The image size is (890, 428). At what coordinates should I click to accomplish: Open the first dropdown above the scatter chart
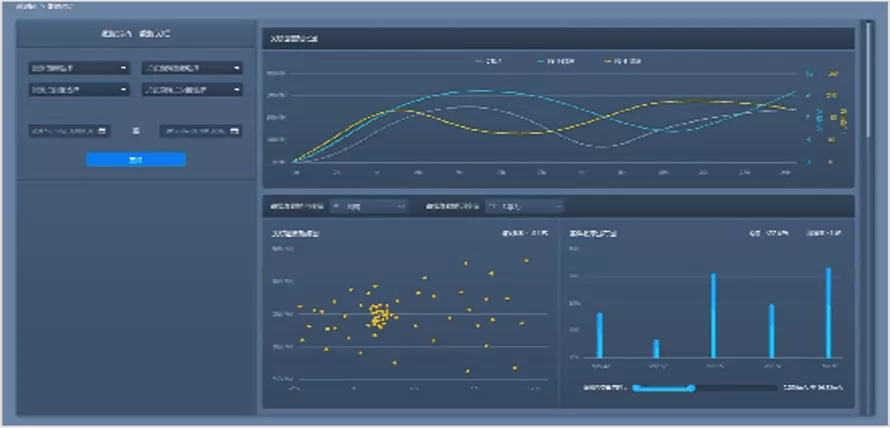[x=369, y=207]
